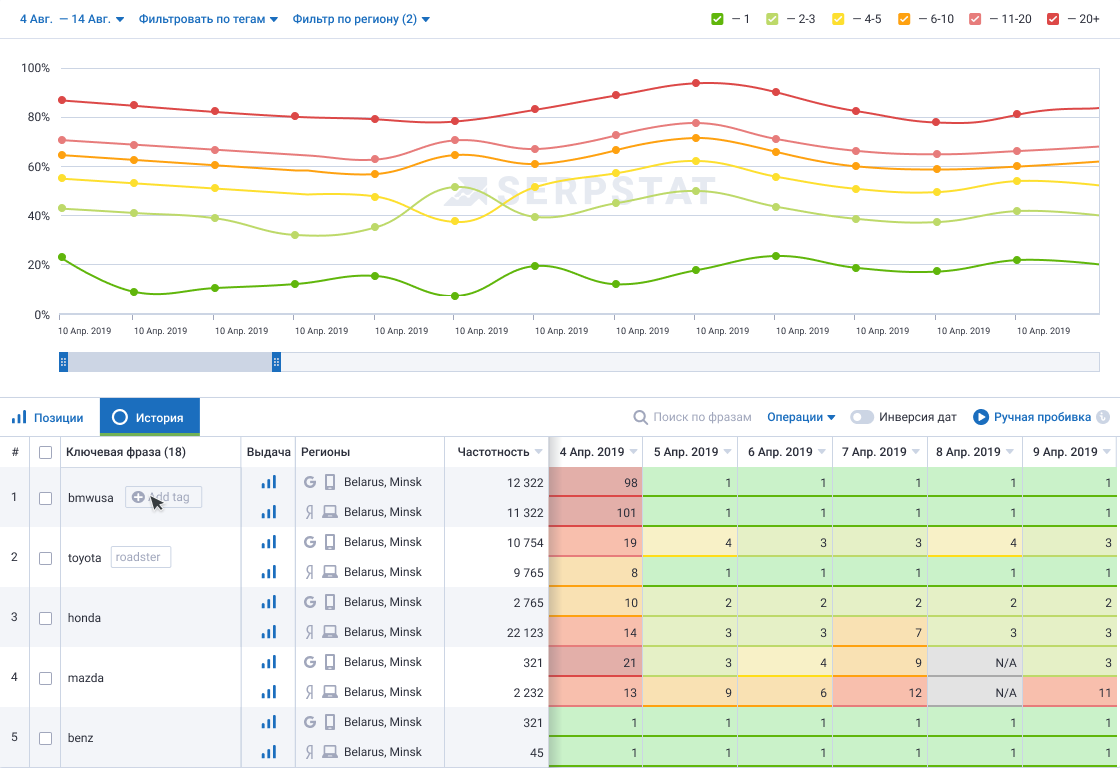Click the coin icon beside Ручная пробивка

(1104, 417)
